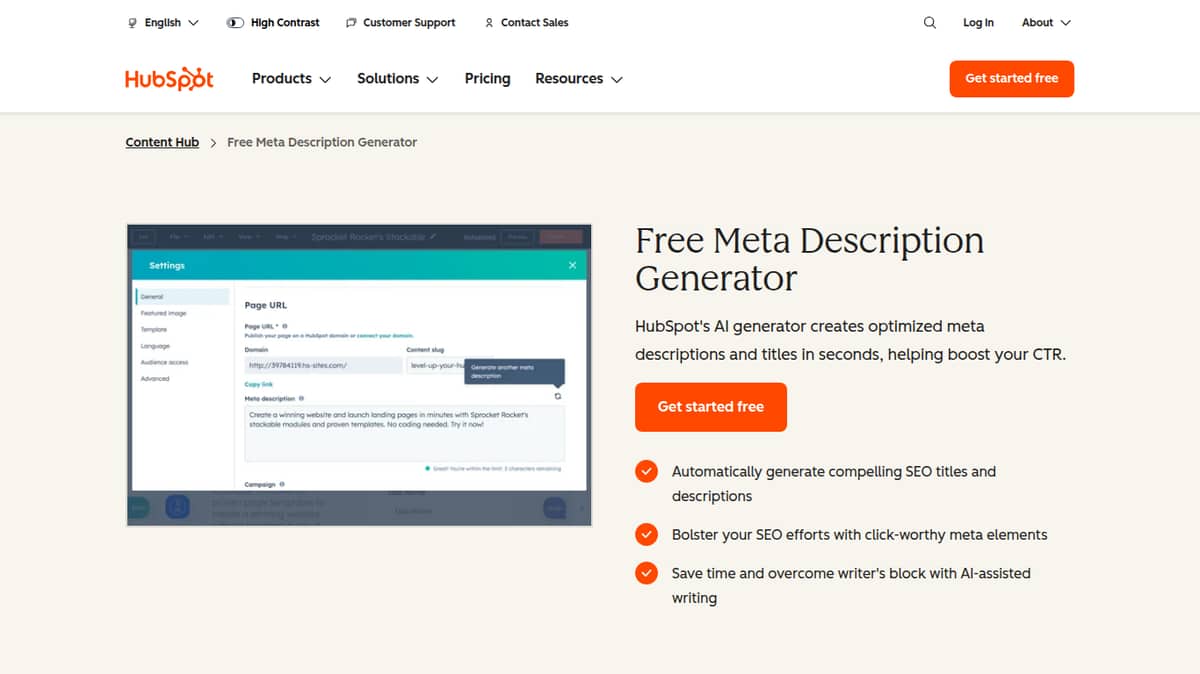This screenshot has width=1200, height=674.
Task: Open the Pricing menu item
Action: tap(487, 78)
